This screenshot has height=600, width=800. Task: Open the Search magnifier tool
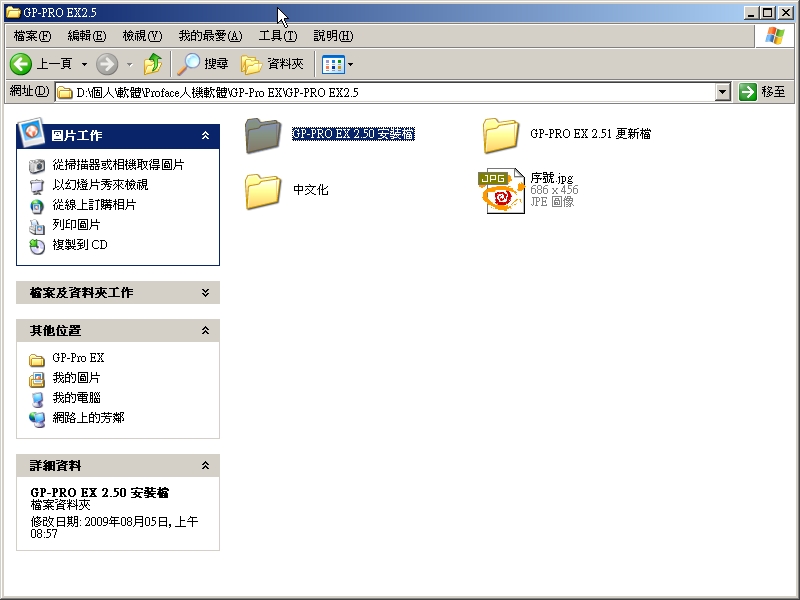click(x=190, y=64)
